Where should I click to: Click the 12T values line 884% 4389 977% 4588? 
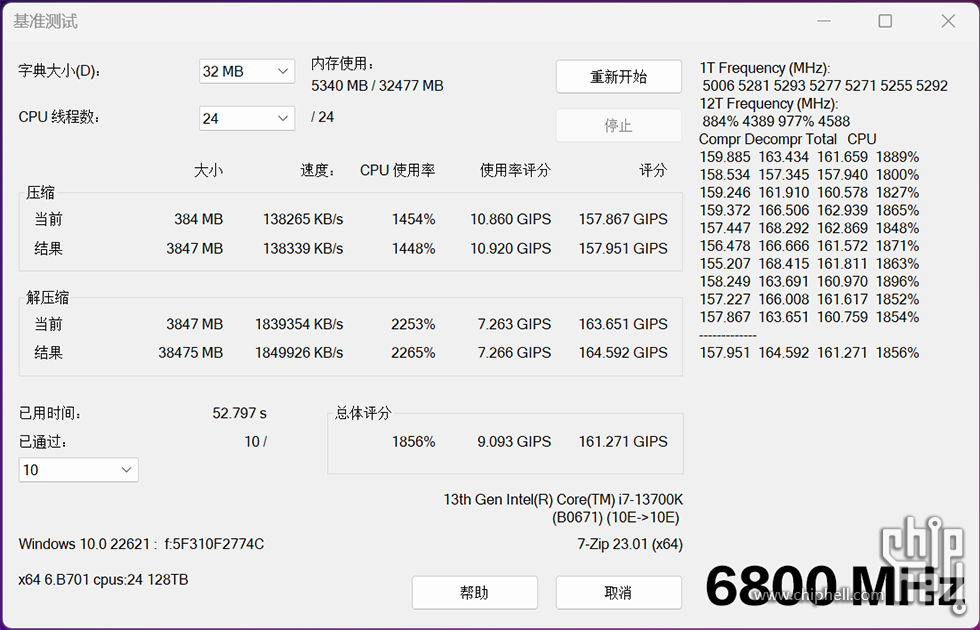(x=776, y=121)
